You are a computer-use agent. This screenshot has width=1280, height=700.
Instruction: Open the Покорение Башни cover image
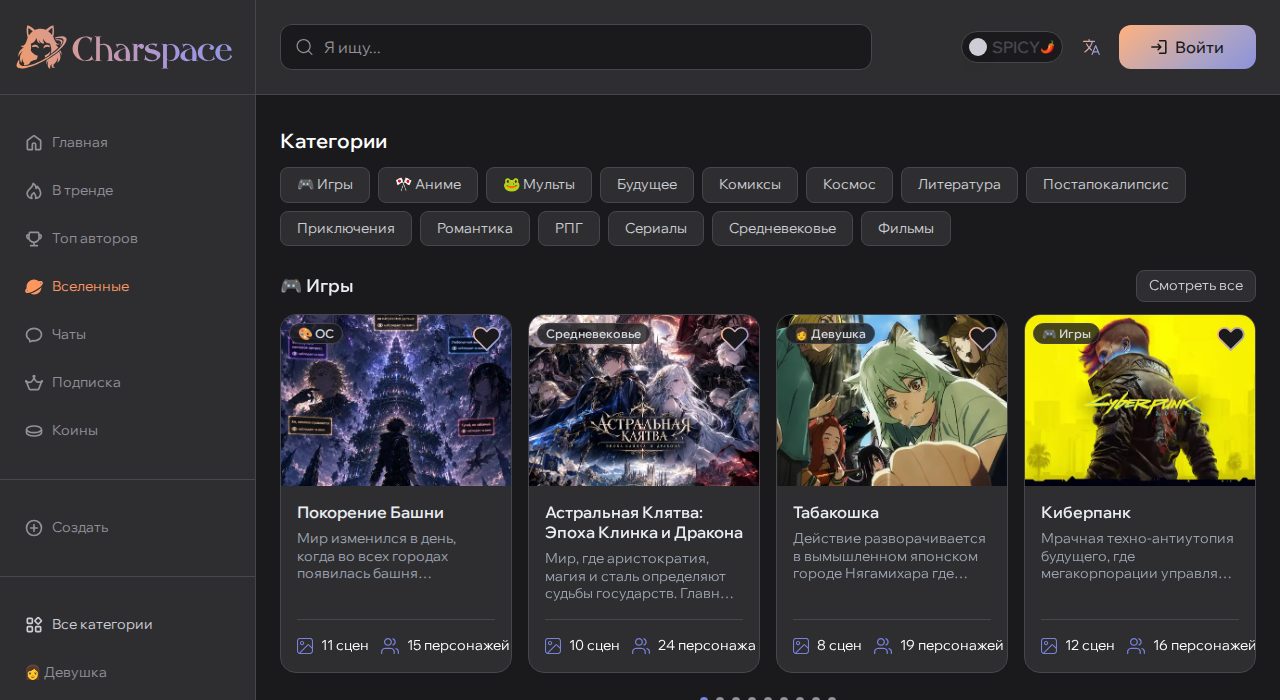396,401
